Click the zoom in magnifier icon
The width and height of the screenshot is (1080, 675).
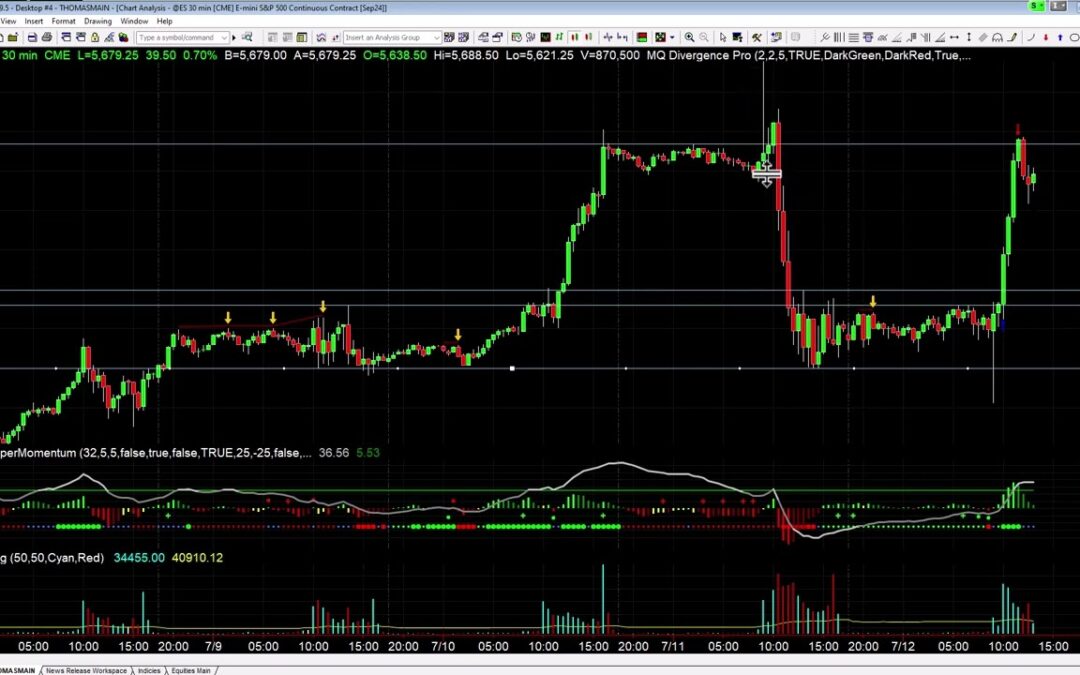click(689, 37)
